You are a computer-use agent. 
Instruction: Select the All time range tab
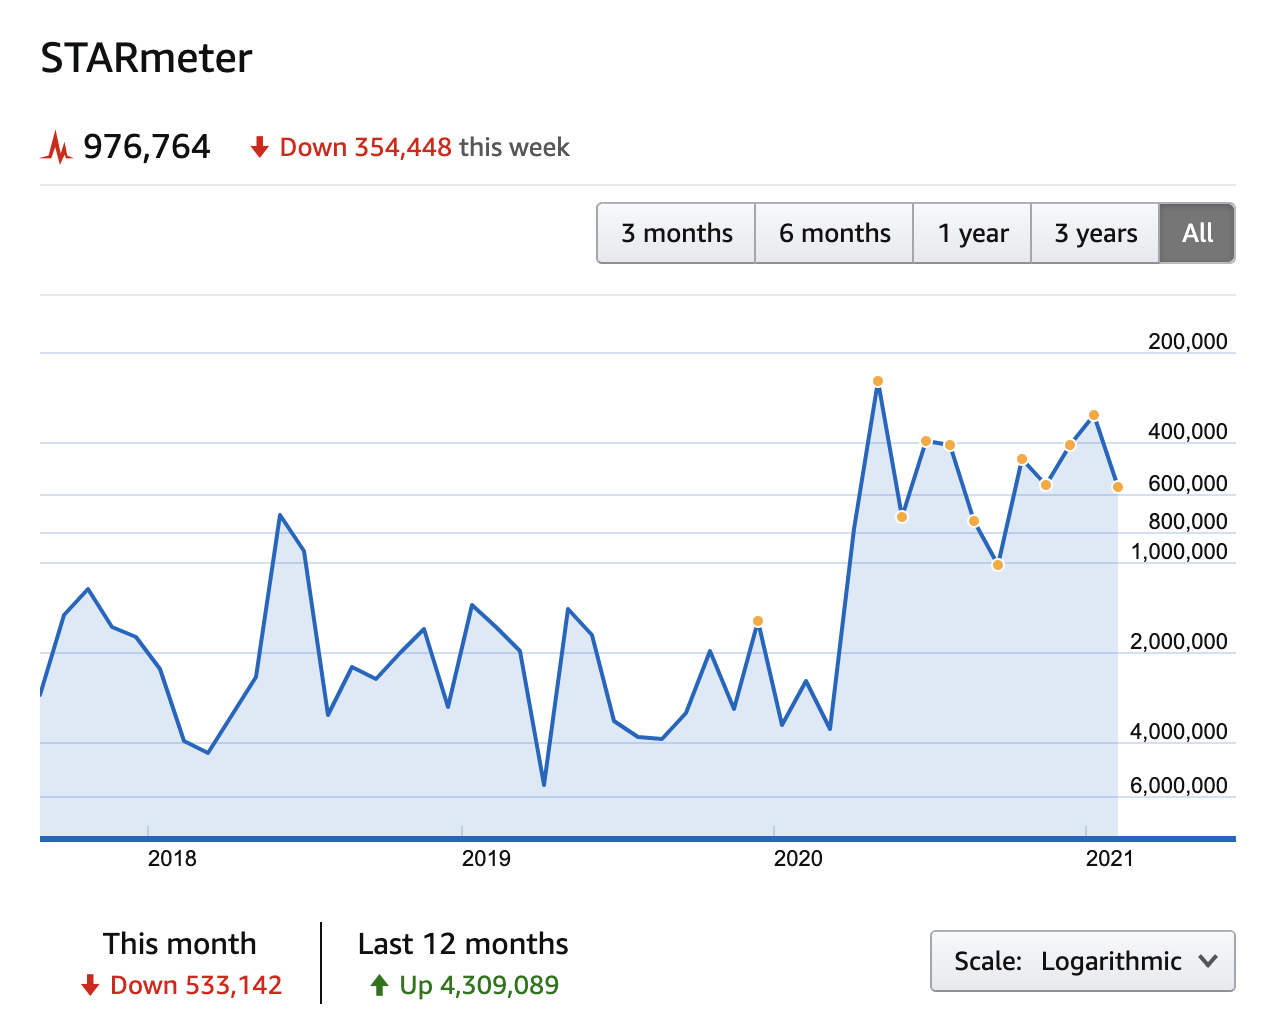click(1197, 233)
